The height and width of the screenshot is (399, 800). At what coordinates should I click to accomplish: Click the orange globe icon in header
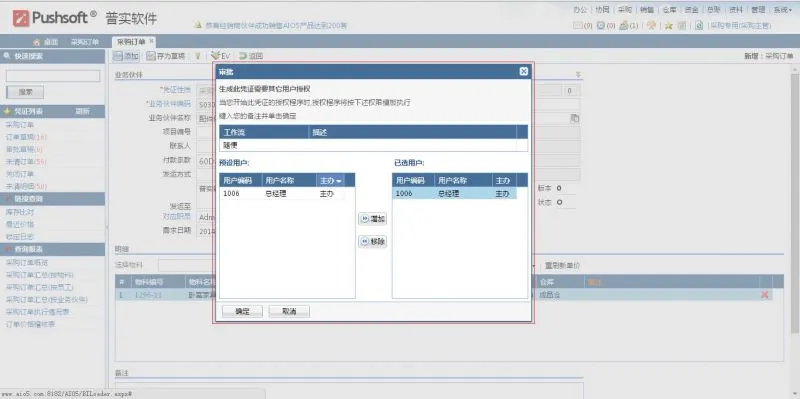(651, 25)
